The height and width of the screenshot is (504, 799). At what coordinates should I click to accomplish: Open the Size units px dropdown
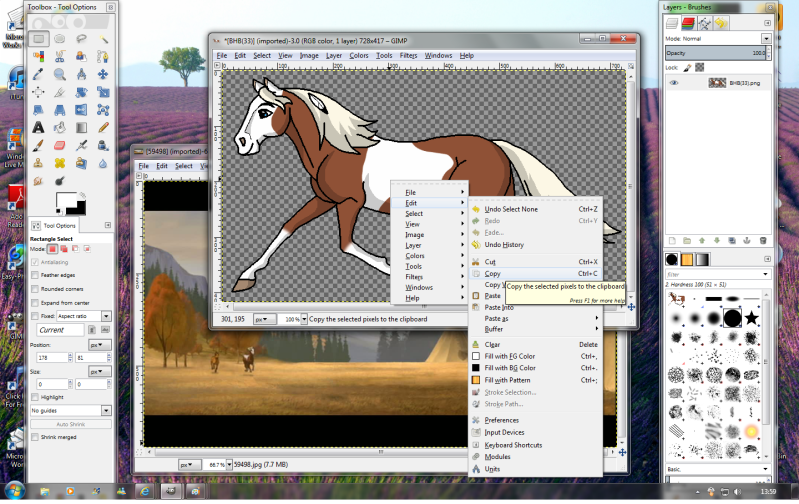(x=100, y=372)
